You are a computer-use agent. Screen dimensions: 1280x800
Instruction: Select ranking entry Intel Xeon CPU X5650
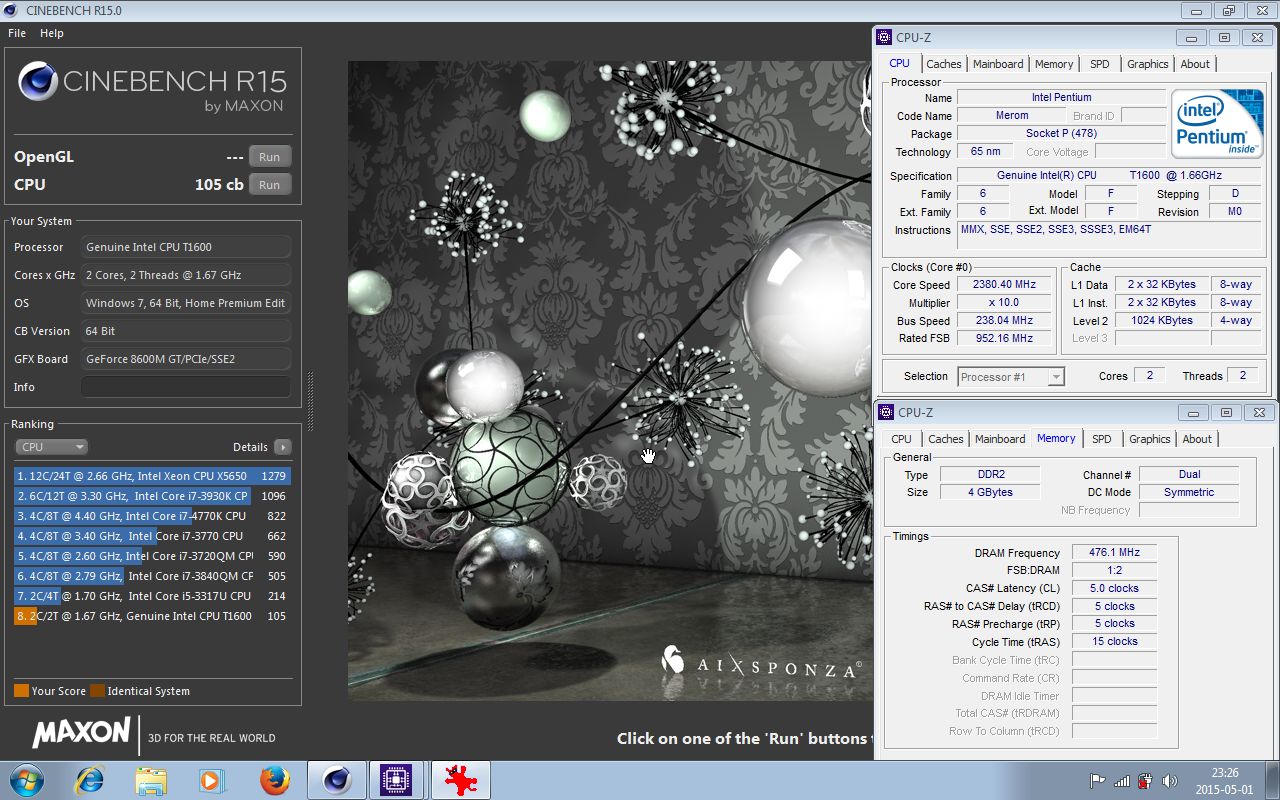point(152,476)
